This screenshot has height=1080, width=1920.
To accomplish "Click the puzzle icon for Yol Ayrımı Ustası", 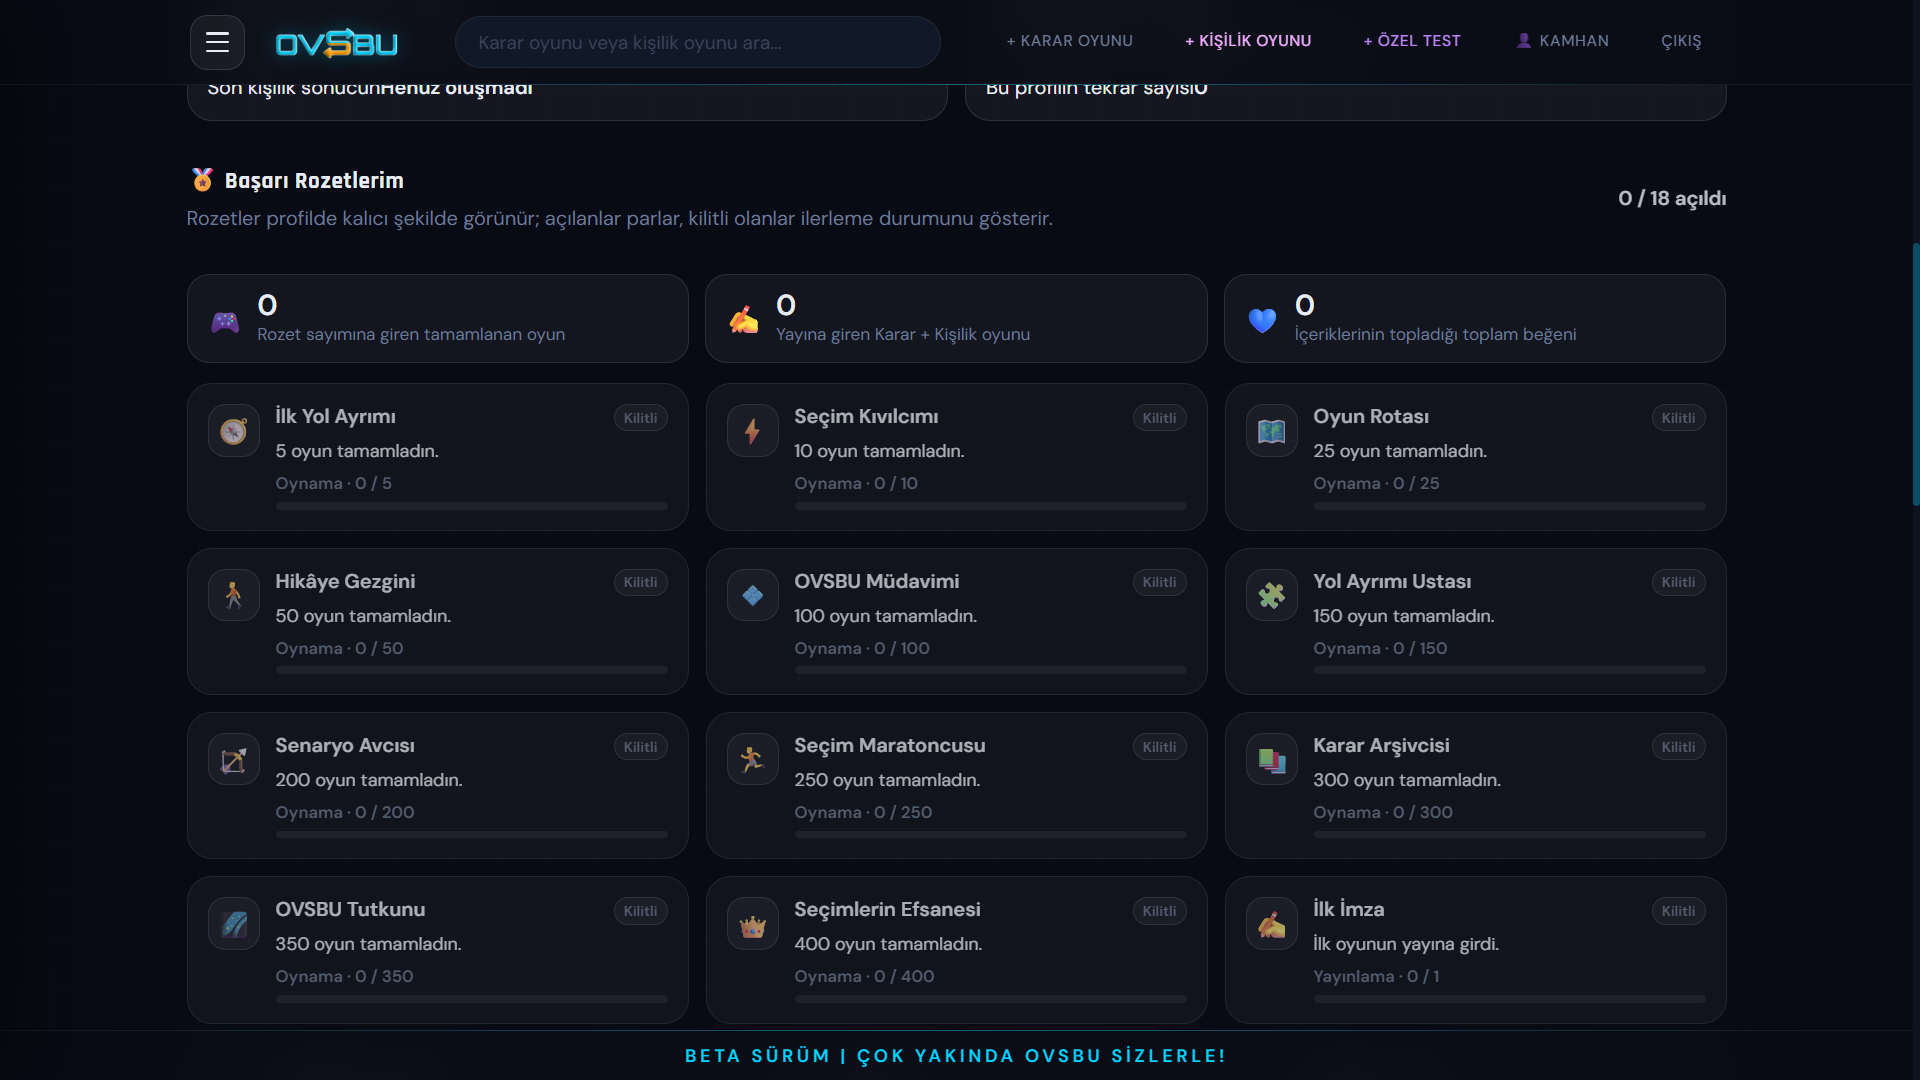I will click(x=1272, y=595).
